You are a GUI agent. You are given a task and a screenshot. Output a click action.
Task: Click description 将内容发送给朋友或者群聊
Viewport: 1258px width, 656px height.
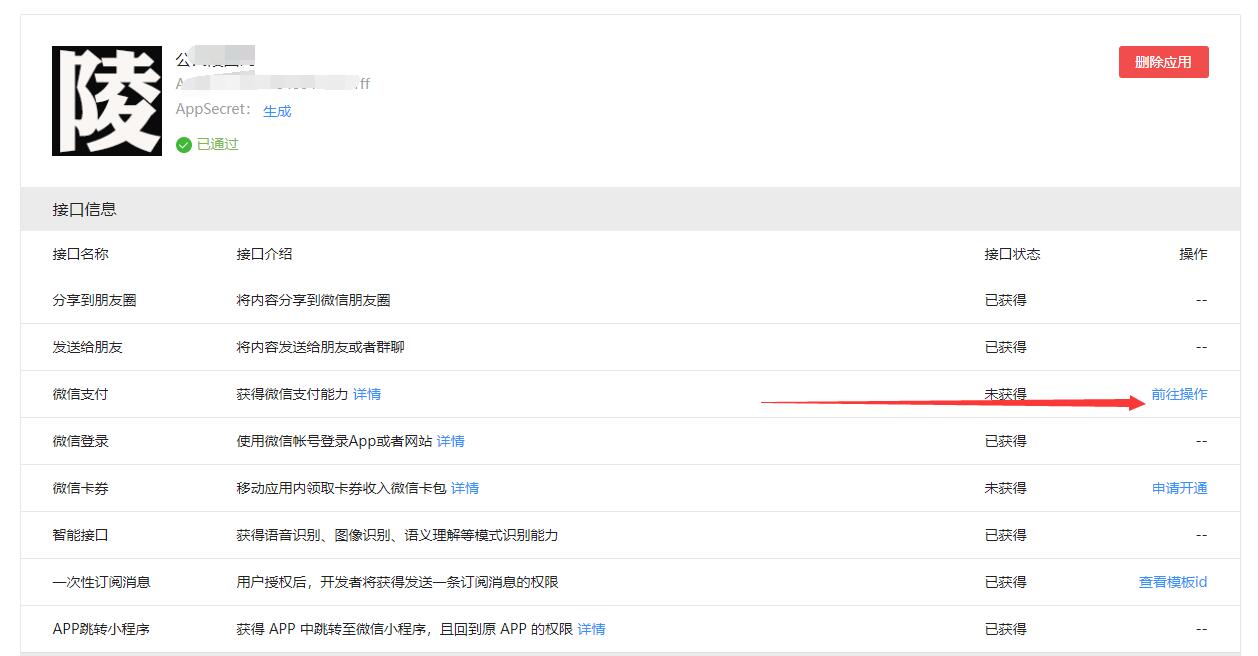click(321, 347)
